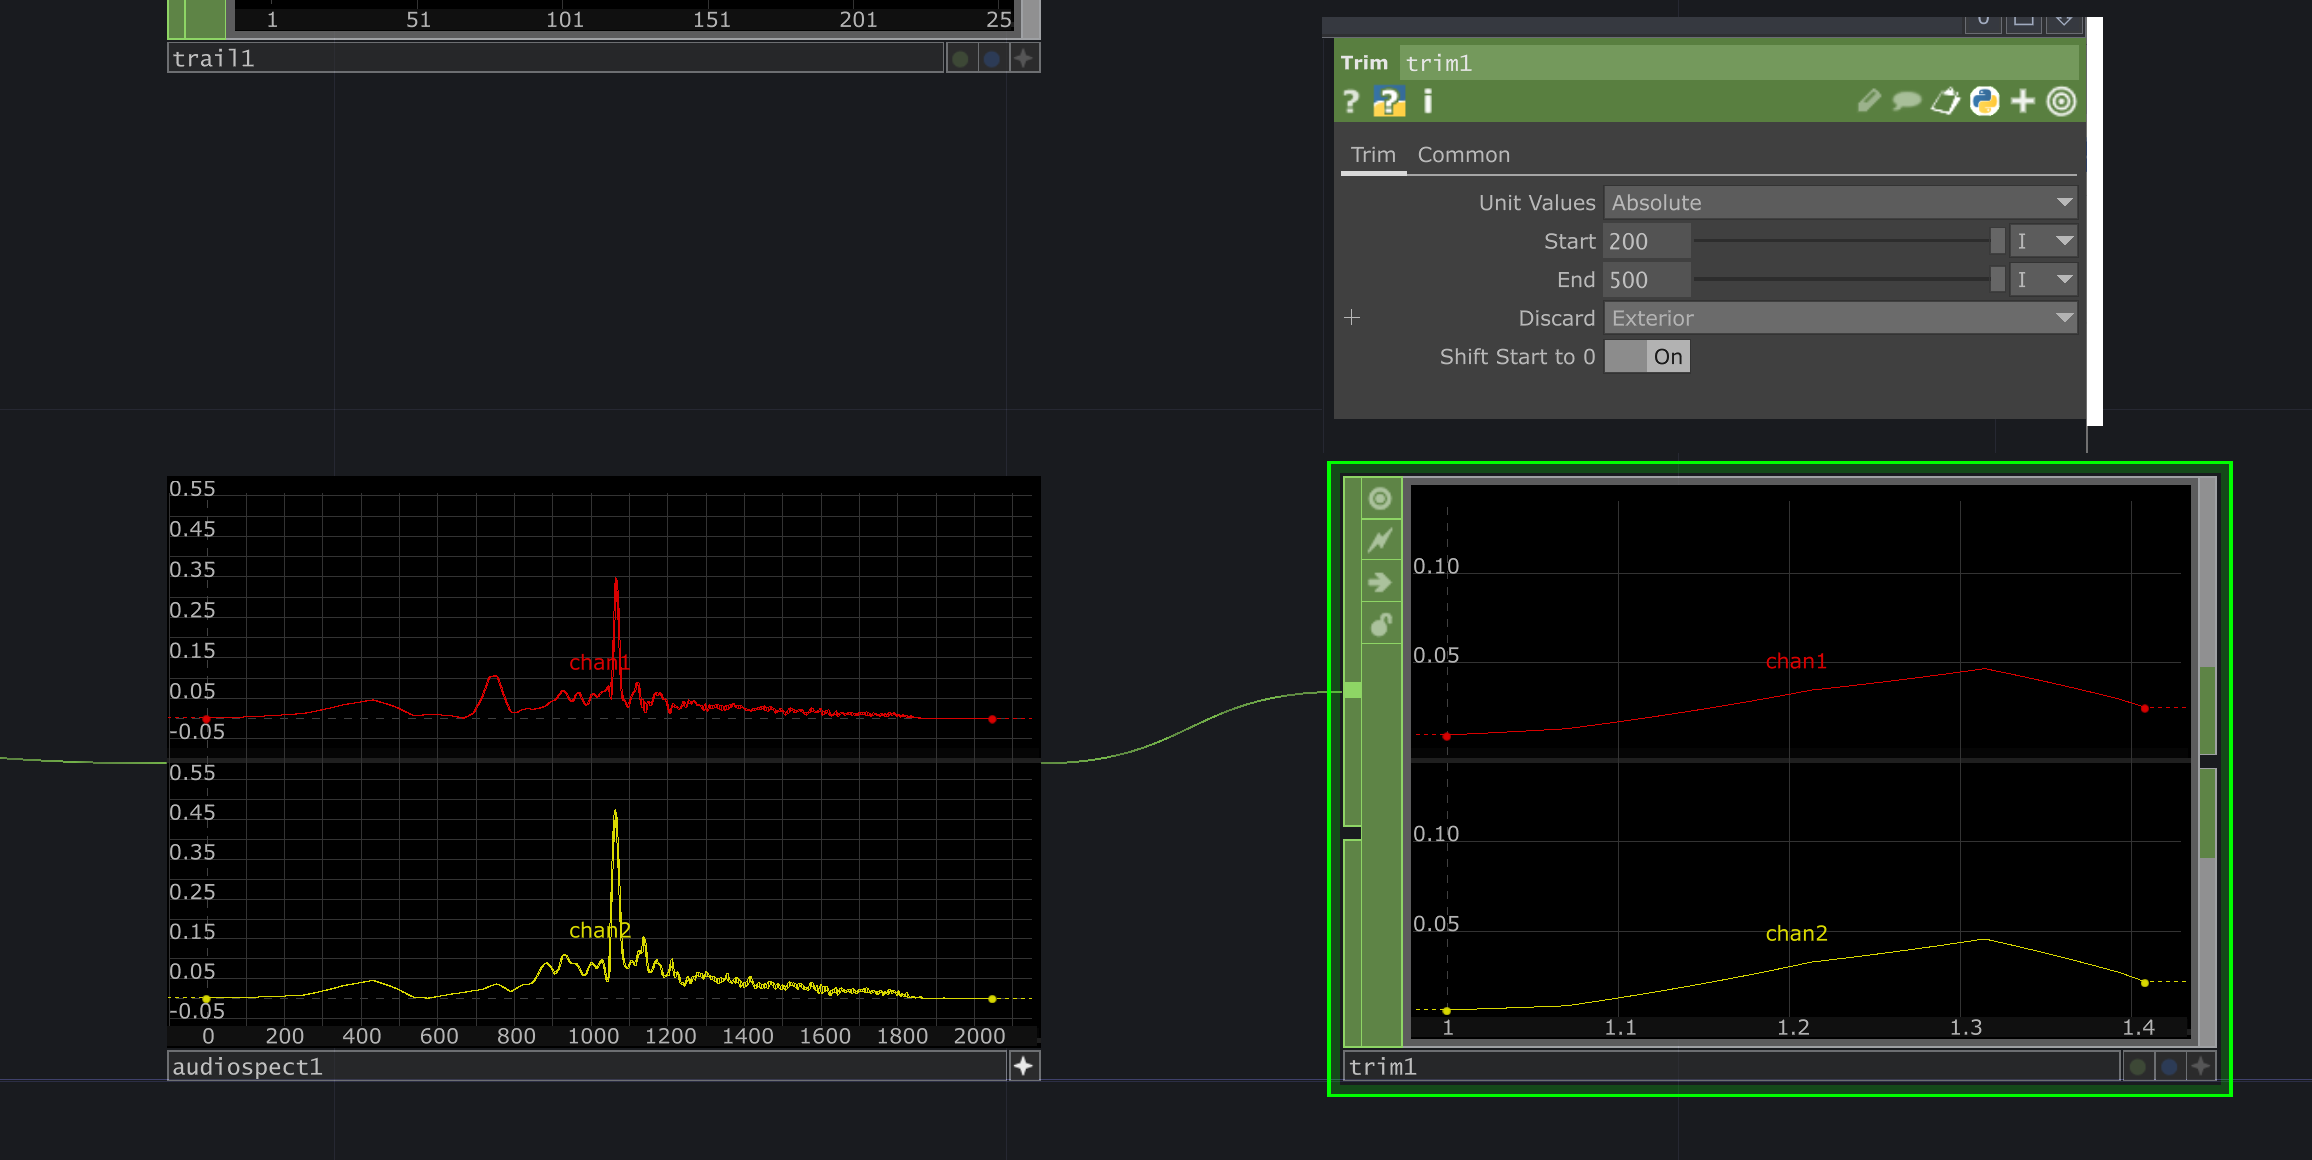Click the Start value field showing 200

pyautogui.click(x=1646, y=242)
